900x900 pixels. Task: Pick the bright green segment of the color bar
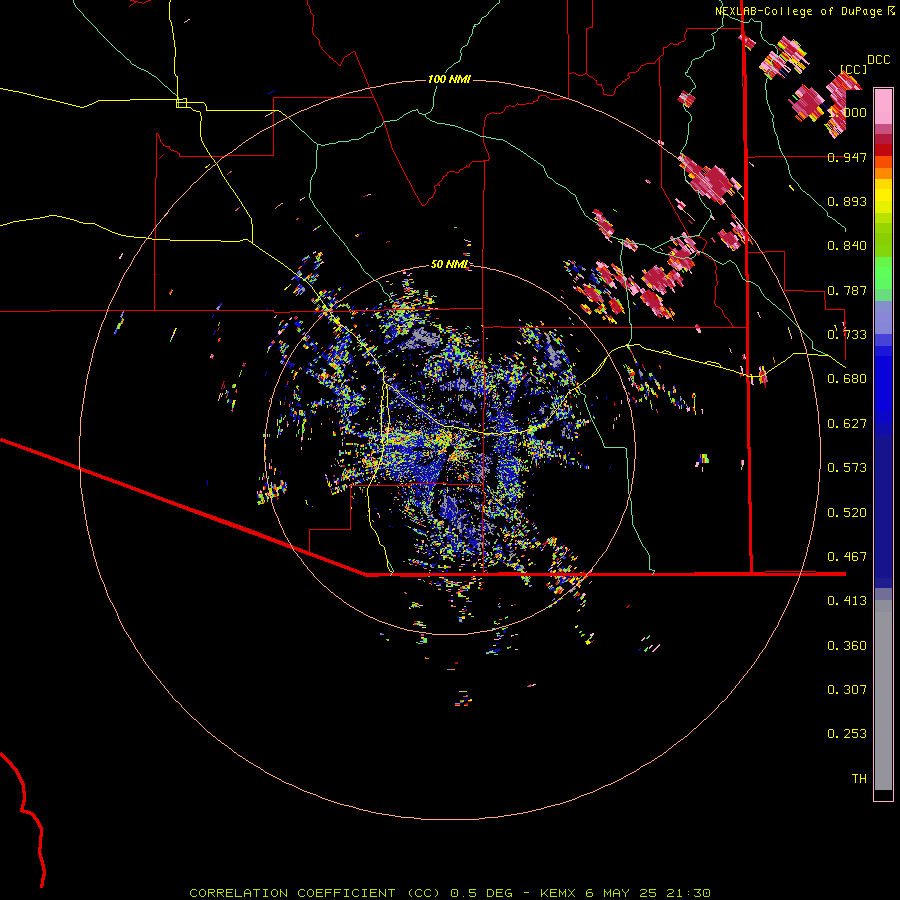point(883,273)
